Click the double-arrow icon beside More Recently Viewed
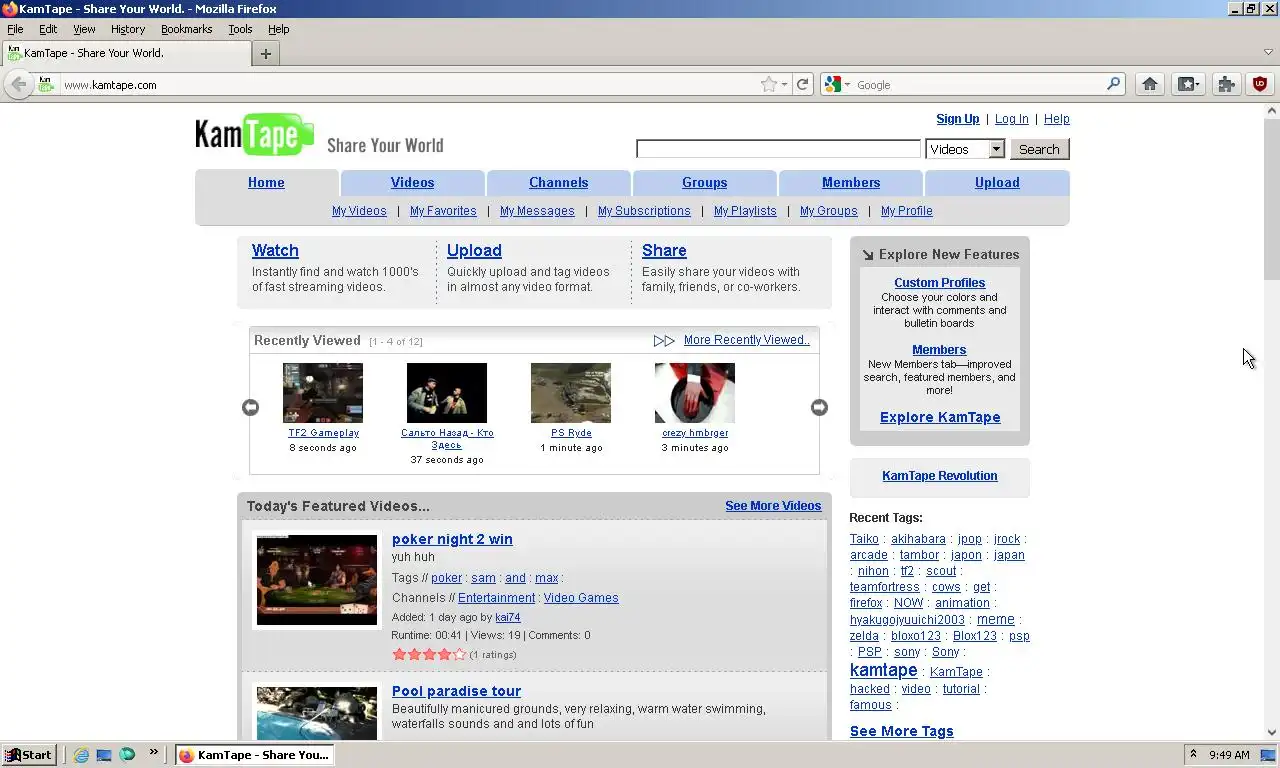 664,341
